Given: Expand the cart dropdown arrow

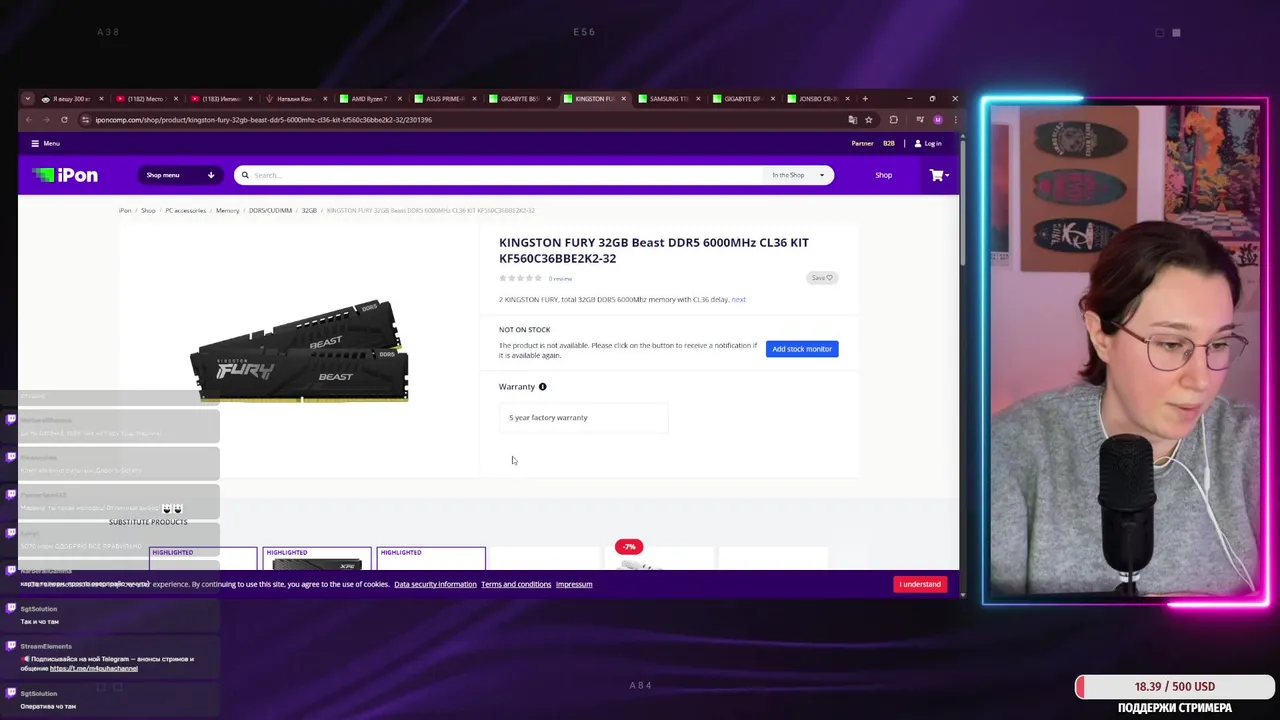Looking at the screenshot, I should (946, 176).
